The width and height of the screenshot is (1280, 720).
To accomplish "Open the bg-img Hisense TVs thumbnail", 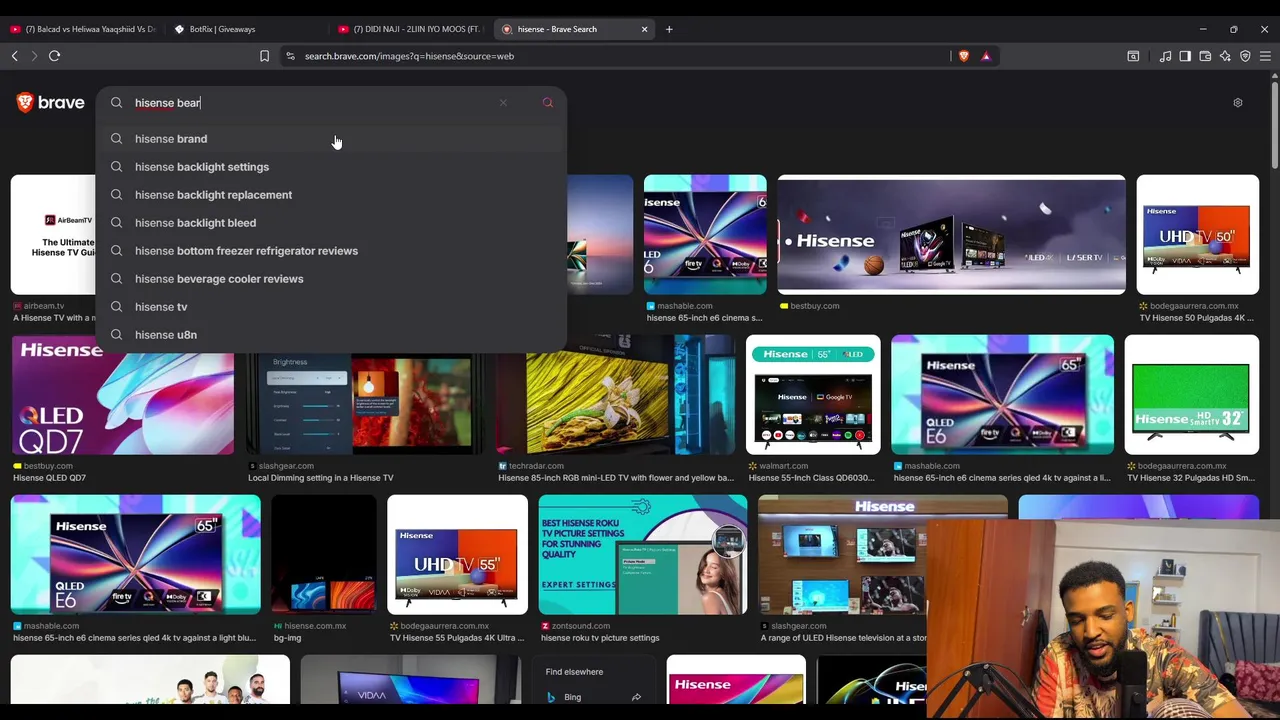I will tap(324, 554).
